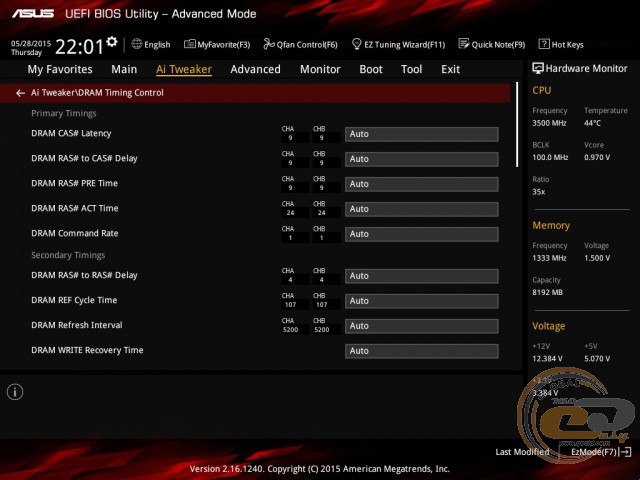Click the Ai Tweaker\DRAM Timing Control breadcrumb
The image size is (640, 480).
point(97,93)
